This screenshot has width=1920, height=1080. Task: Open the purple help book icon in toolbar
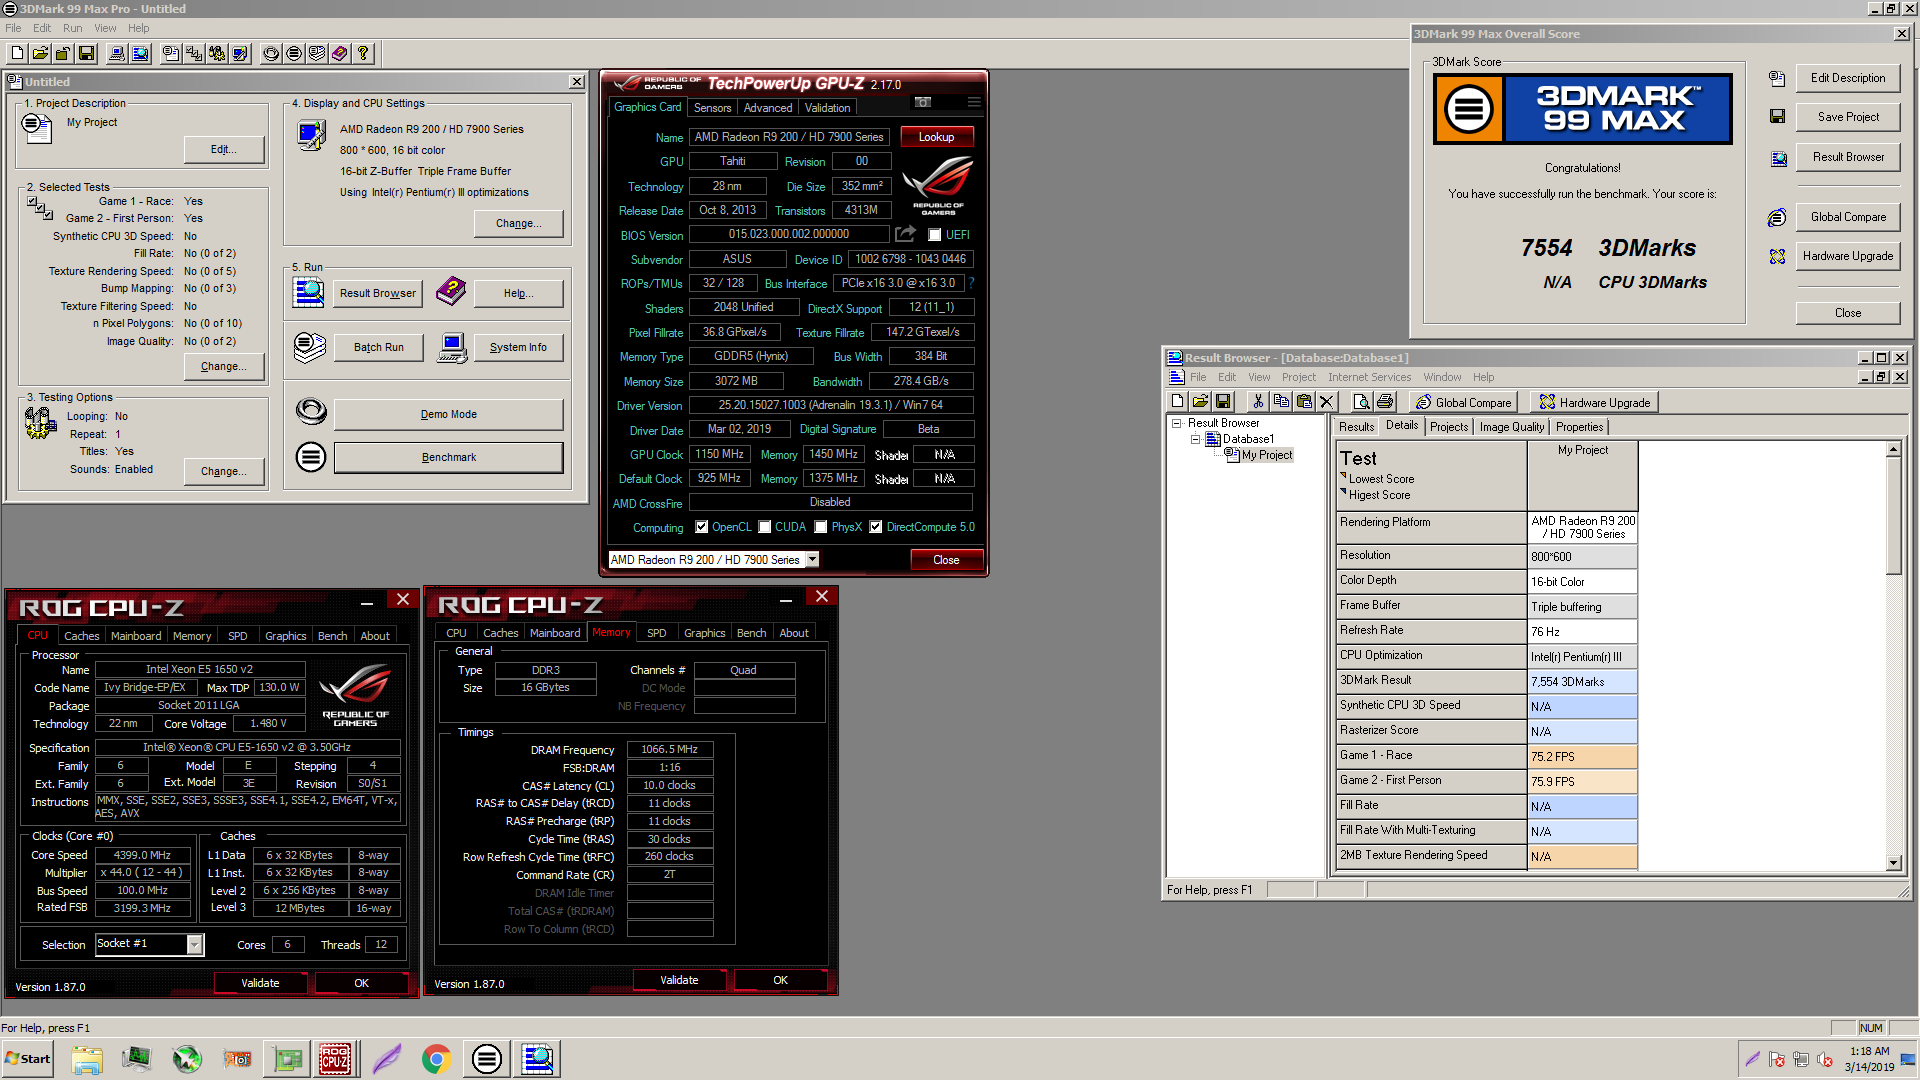(340, 54)
